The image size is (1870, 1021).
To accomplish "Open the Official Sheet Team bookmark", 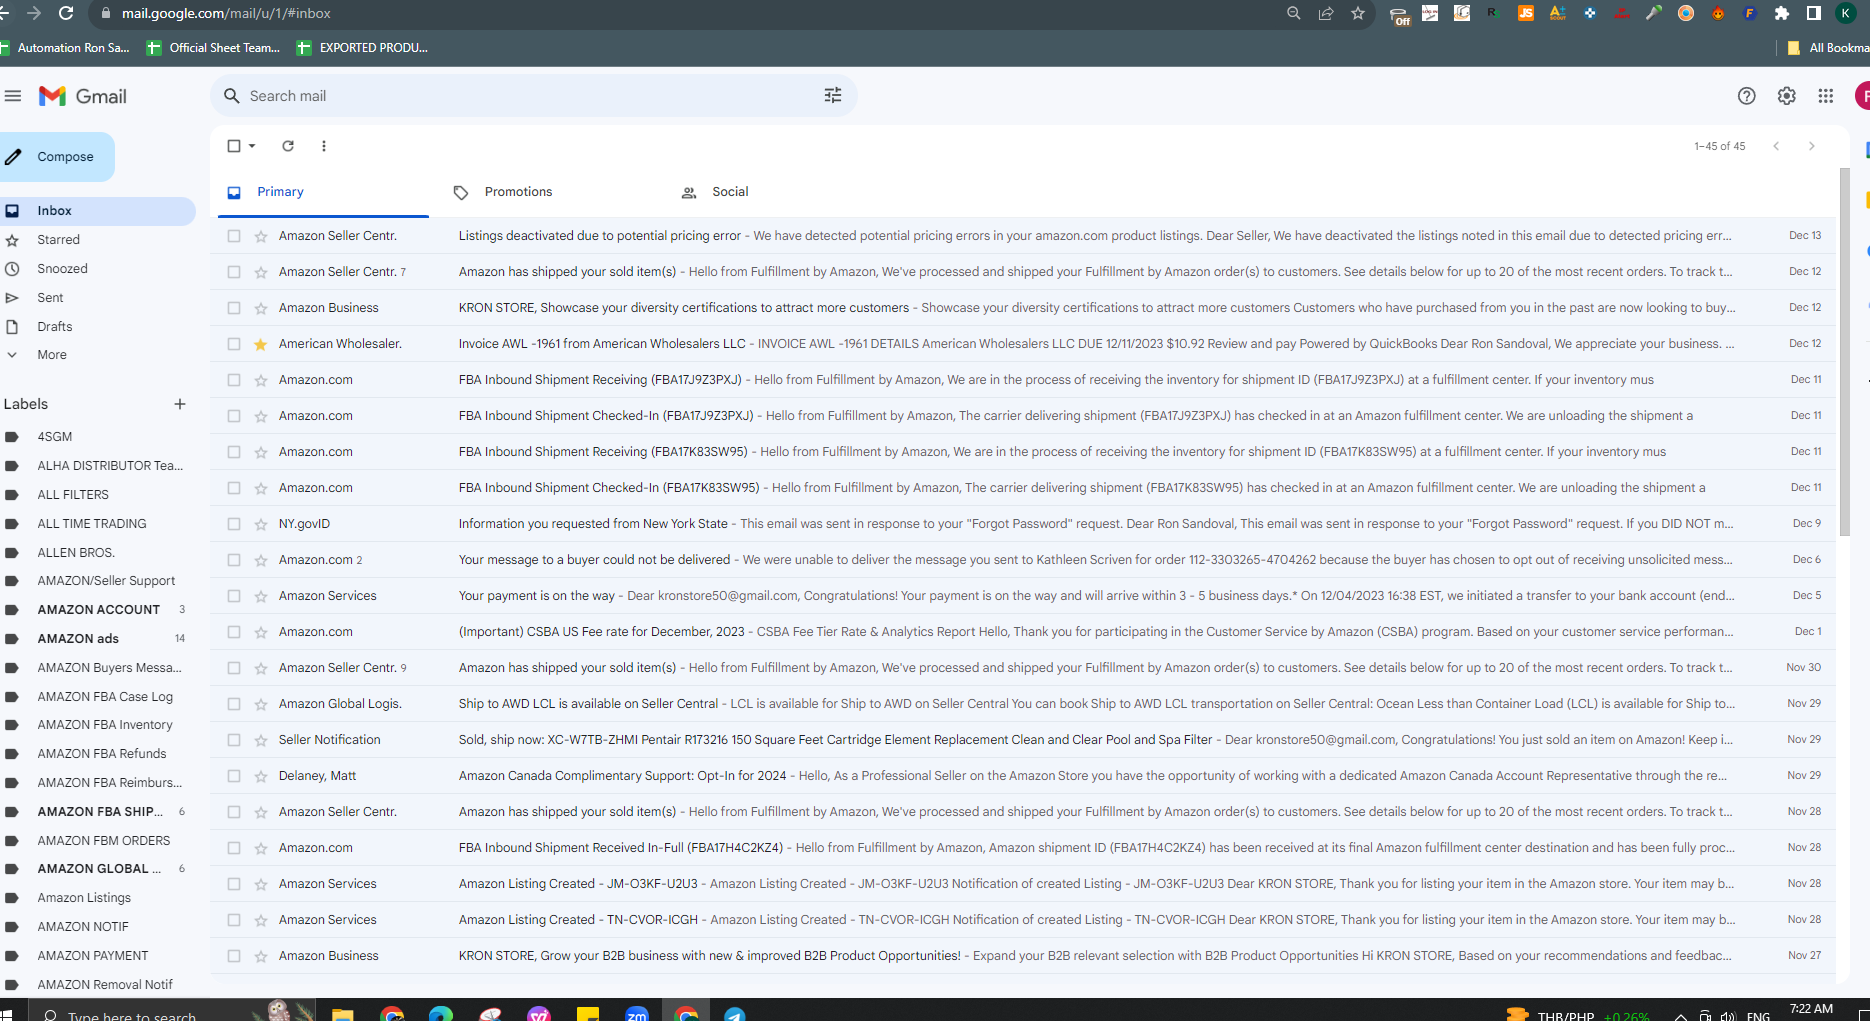I will point(214,48).
